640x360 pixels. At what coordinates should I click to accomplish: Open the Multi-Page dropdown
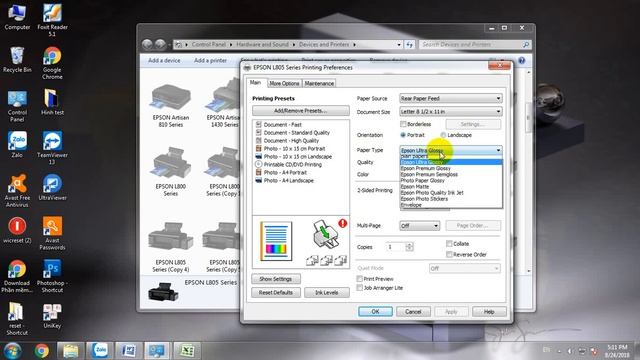(x=419, y=226)
